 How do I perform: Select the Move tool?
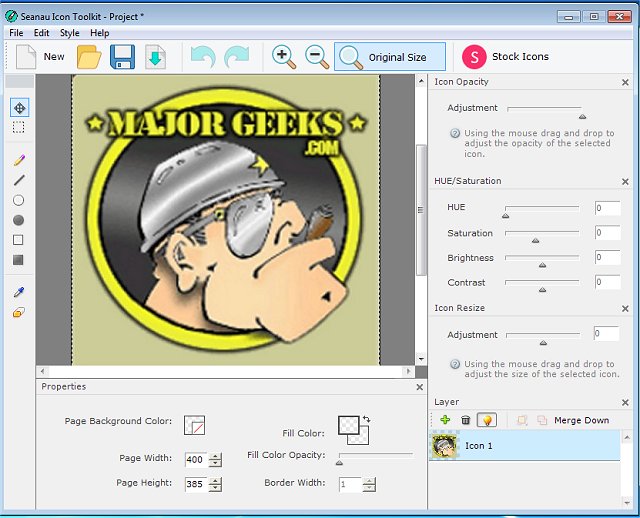point(19,108)
